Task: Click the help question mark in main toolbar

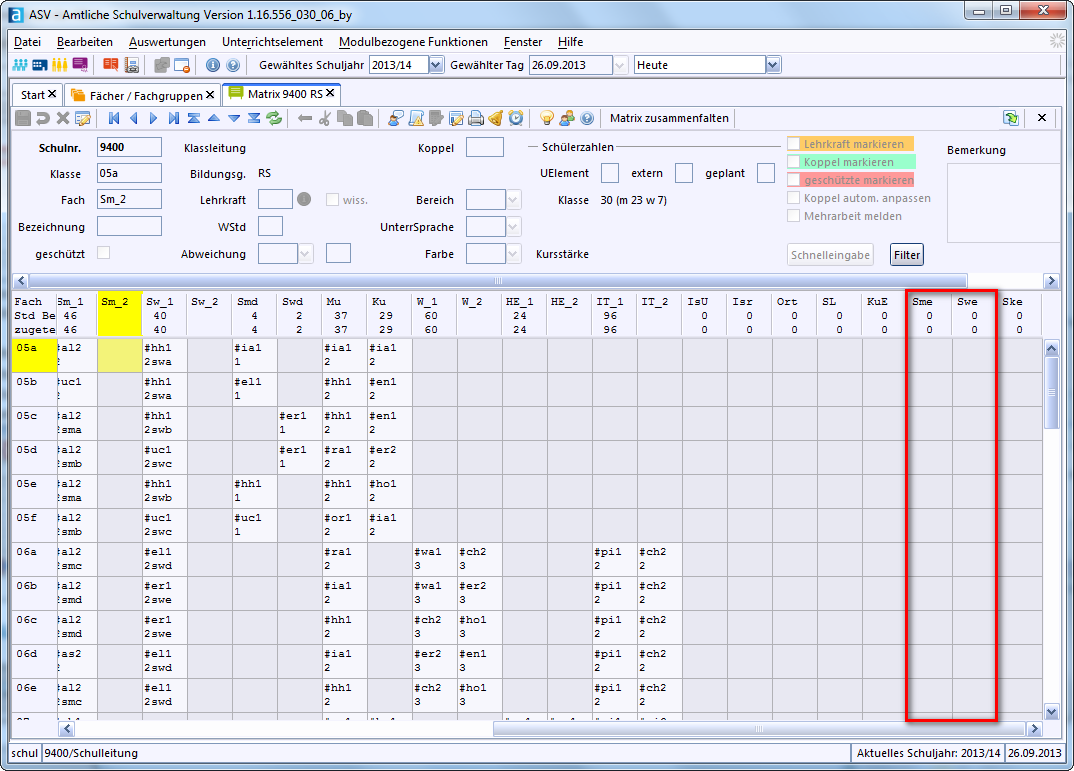Action: click(x=233, y=65)
